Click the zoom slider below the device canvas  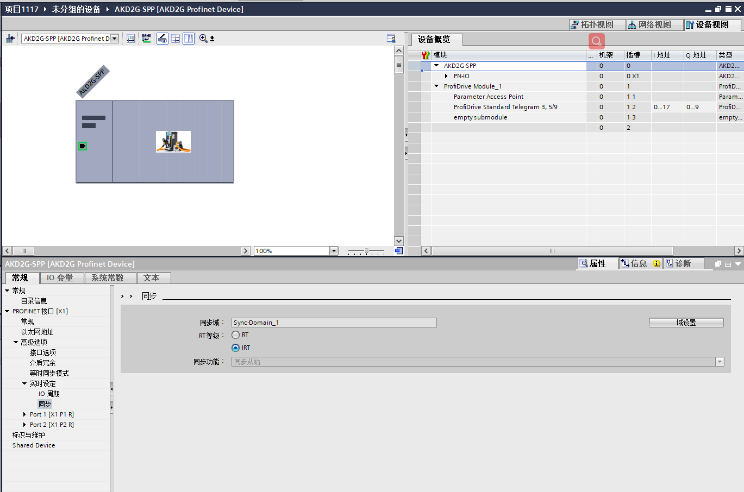tap(366, 251)
